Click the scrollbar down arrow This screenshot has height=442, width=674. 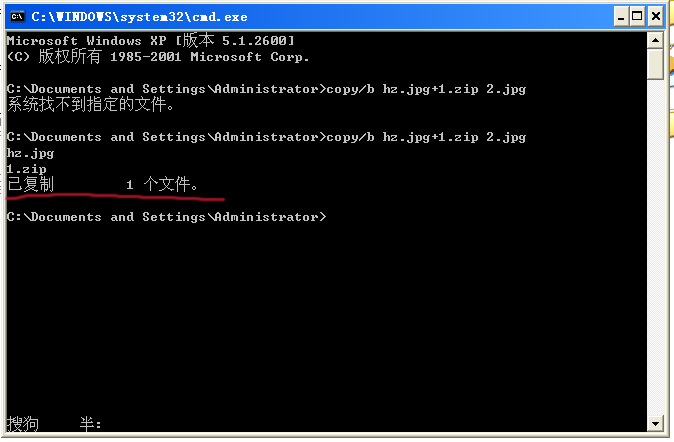pos(656,423)
